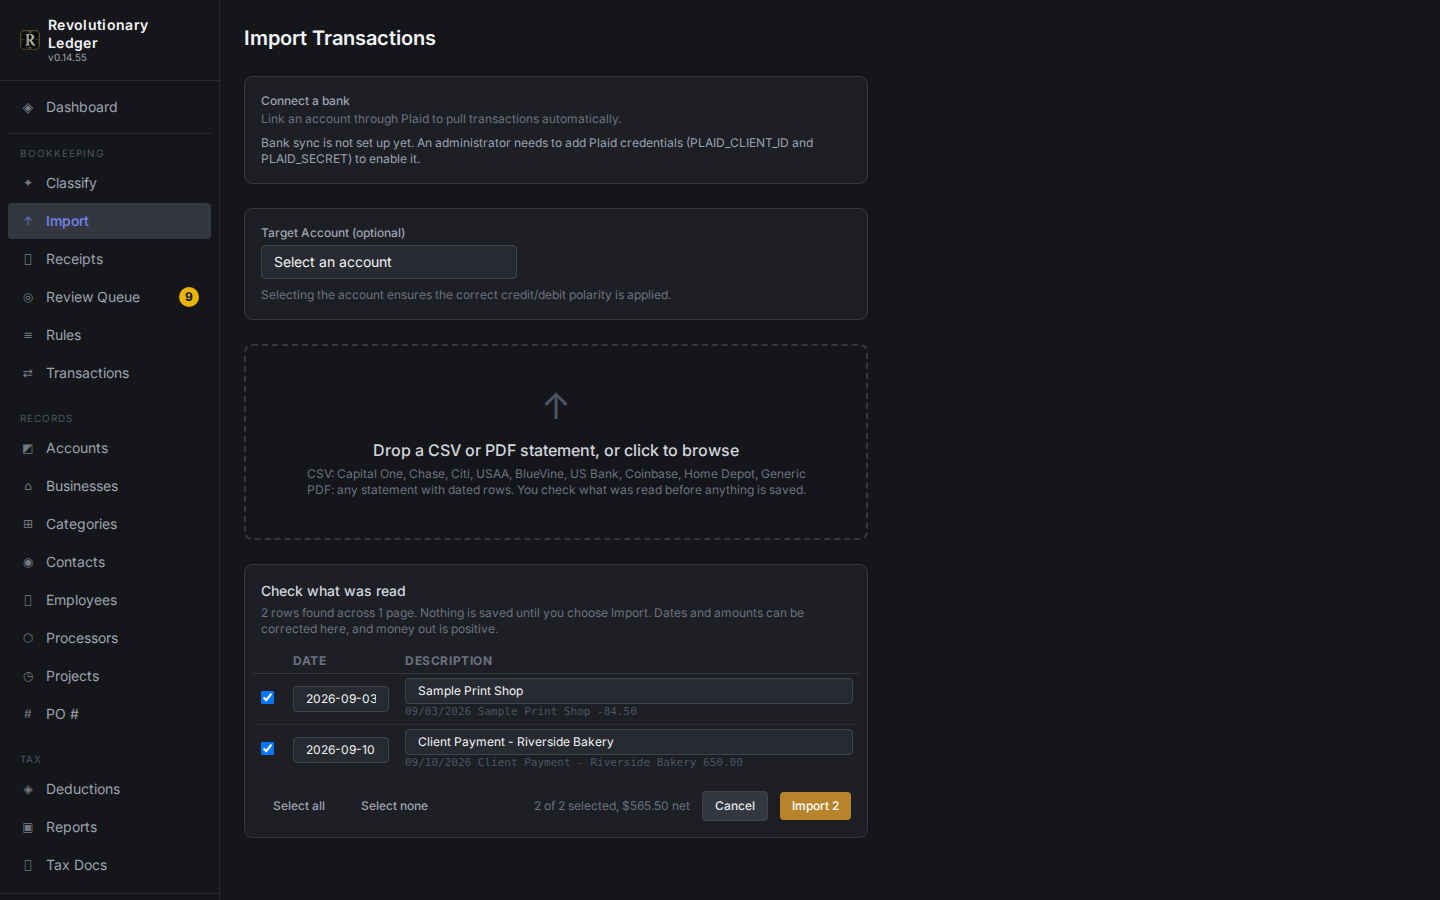Click the Import 2 button
The image size is (1440, 900).
(815, 806)
